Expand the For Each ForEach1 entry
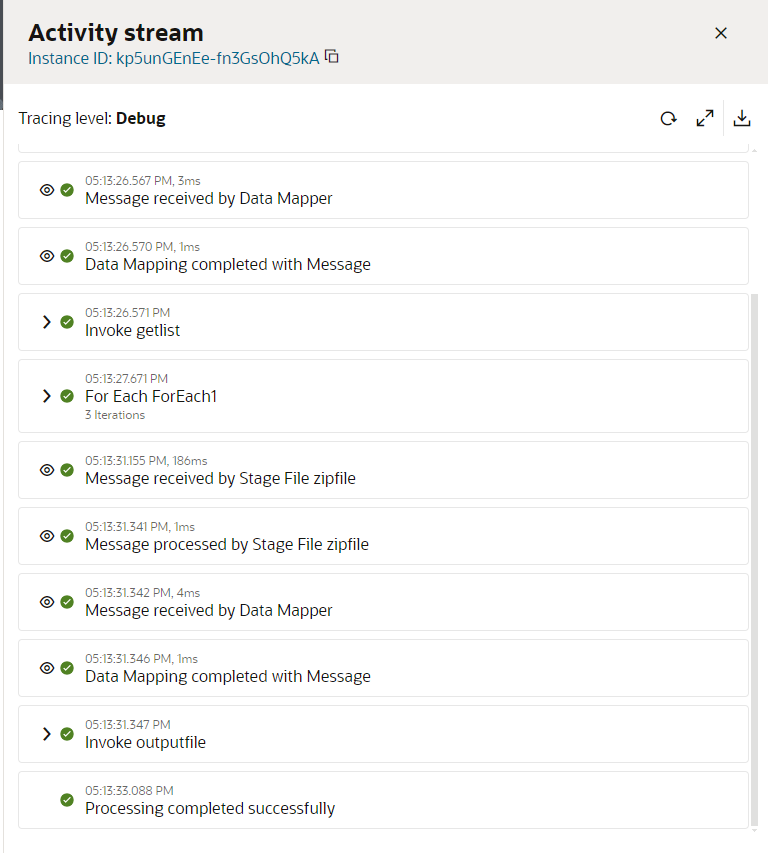 [x=47, y=396]
